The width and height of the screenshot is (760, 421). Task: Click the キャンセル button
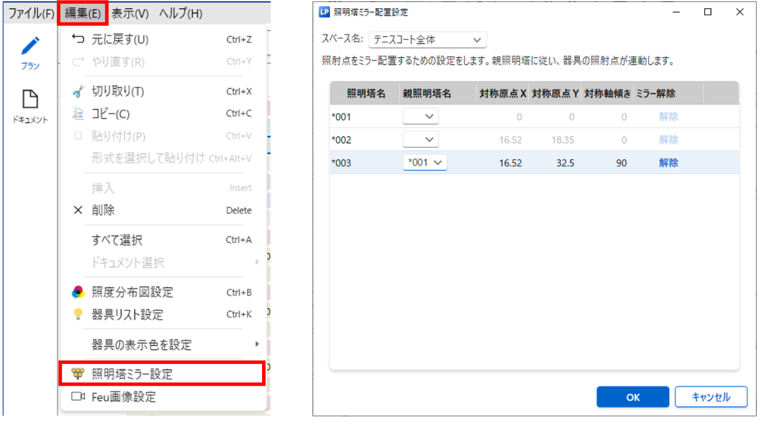[x=711, y=396]
